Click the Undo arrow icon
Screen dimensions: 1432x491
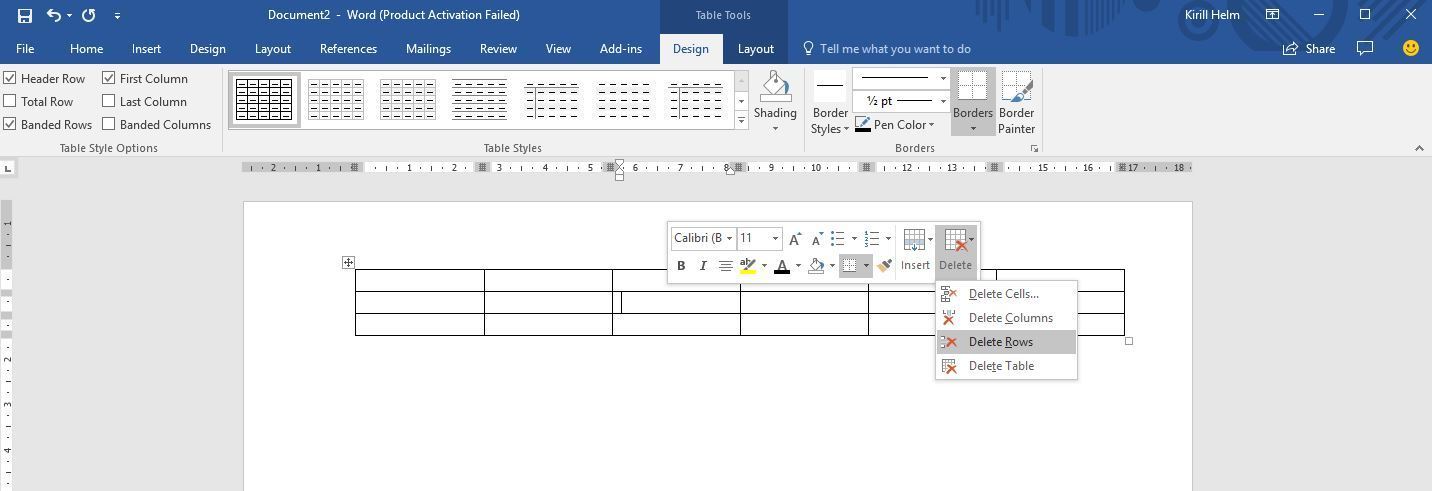tap(54, 15)
